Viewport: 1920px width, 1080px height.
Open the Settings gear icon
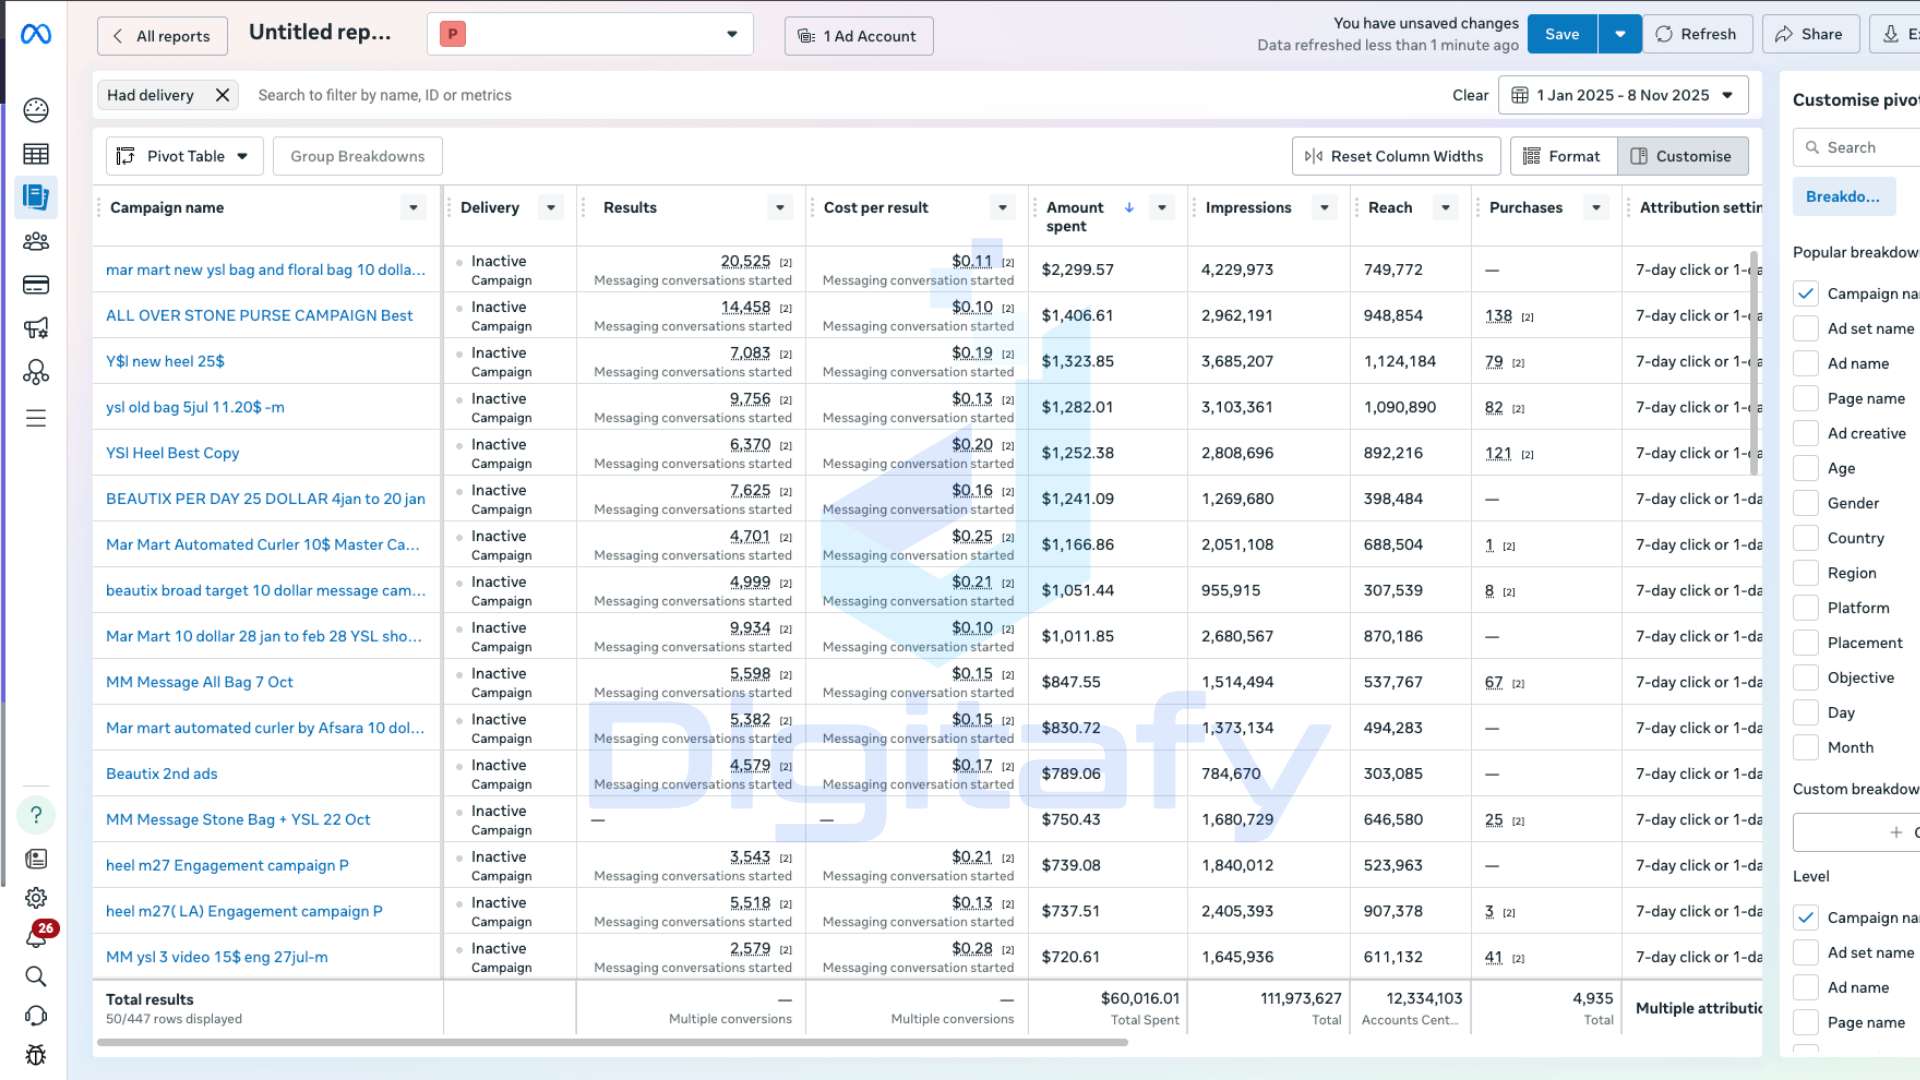coord(36,898)
